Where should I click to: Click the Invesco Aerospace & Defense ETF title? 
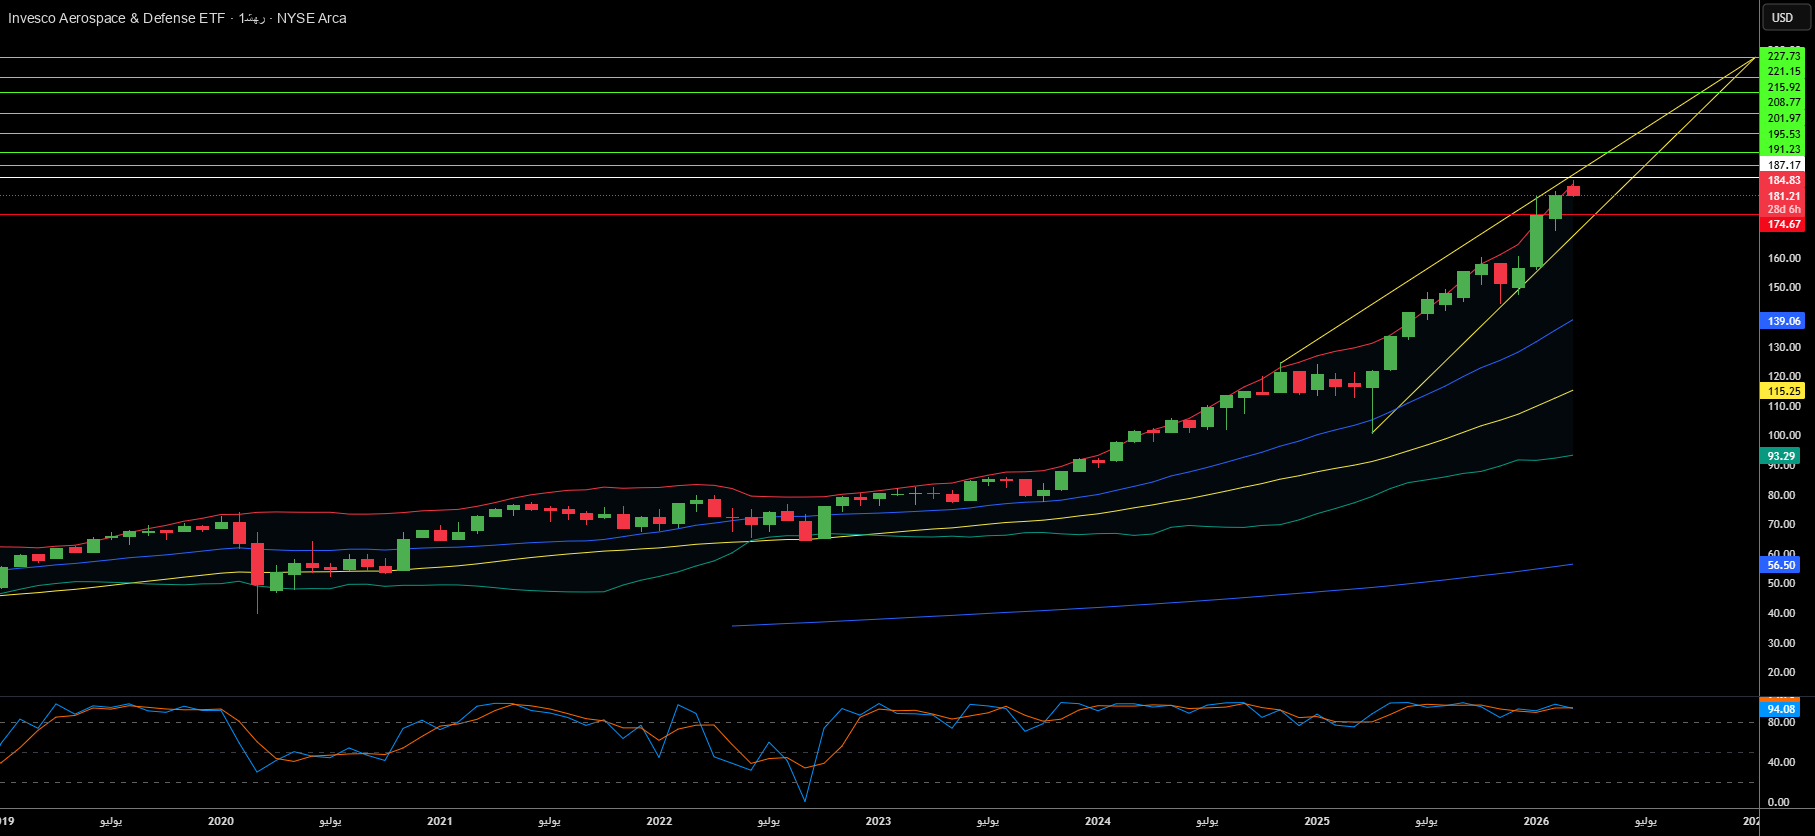tap(116, 18)
